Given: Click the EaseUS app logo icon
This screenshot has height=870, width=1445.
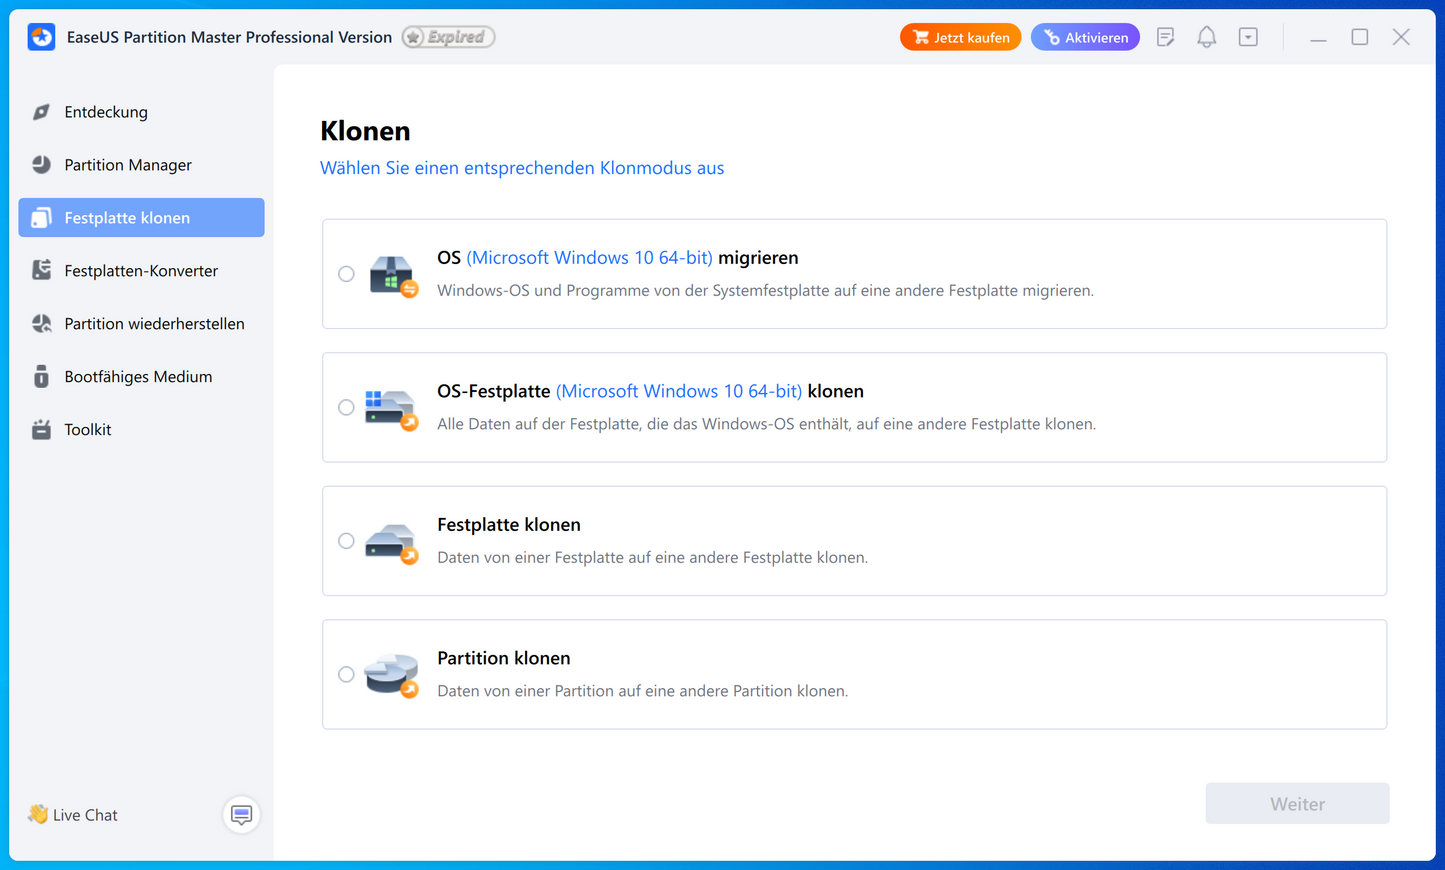Looking at the screenshot, I should click(x=41, y=37).
